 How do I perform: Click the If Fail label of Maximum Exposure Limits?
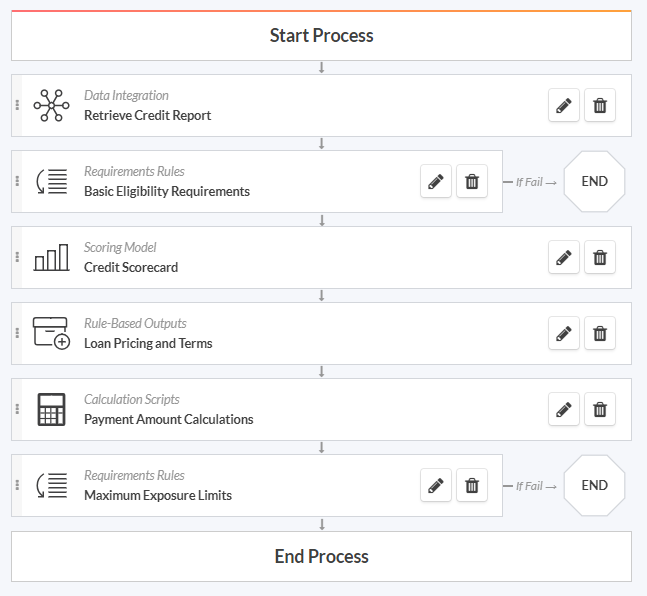[529, 486]
